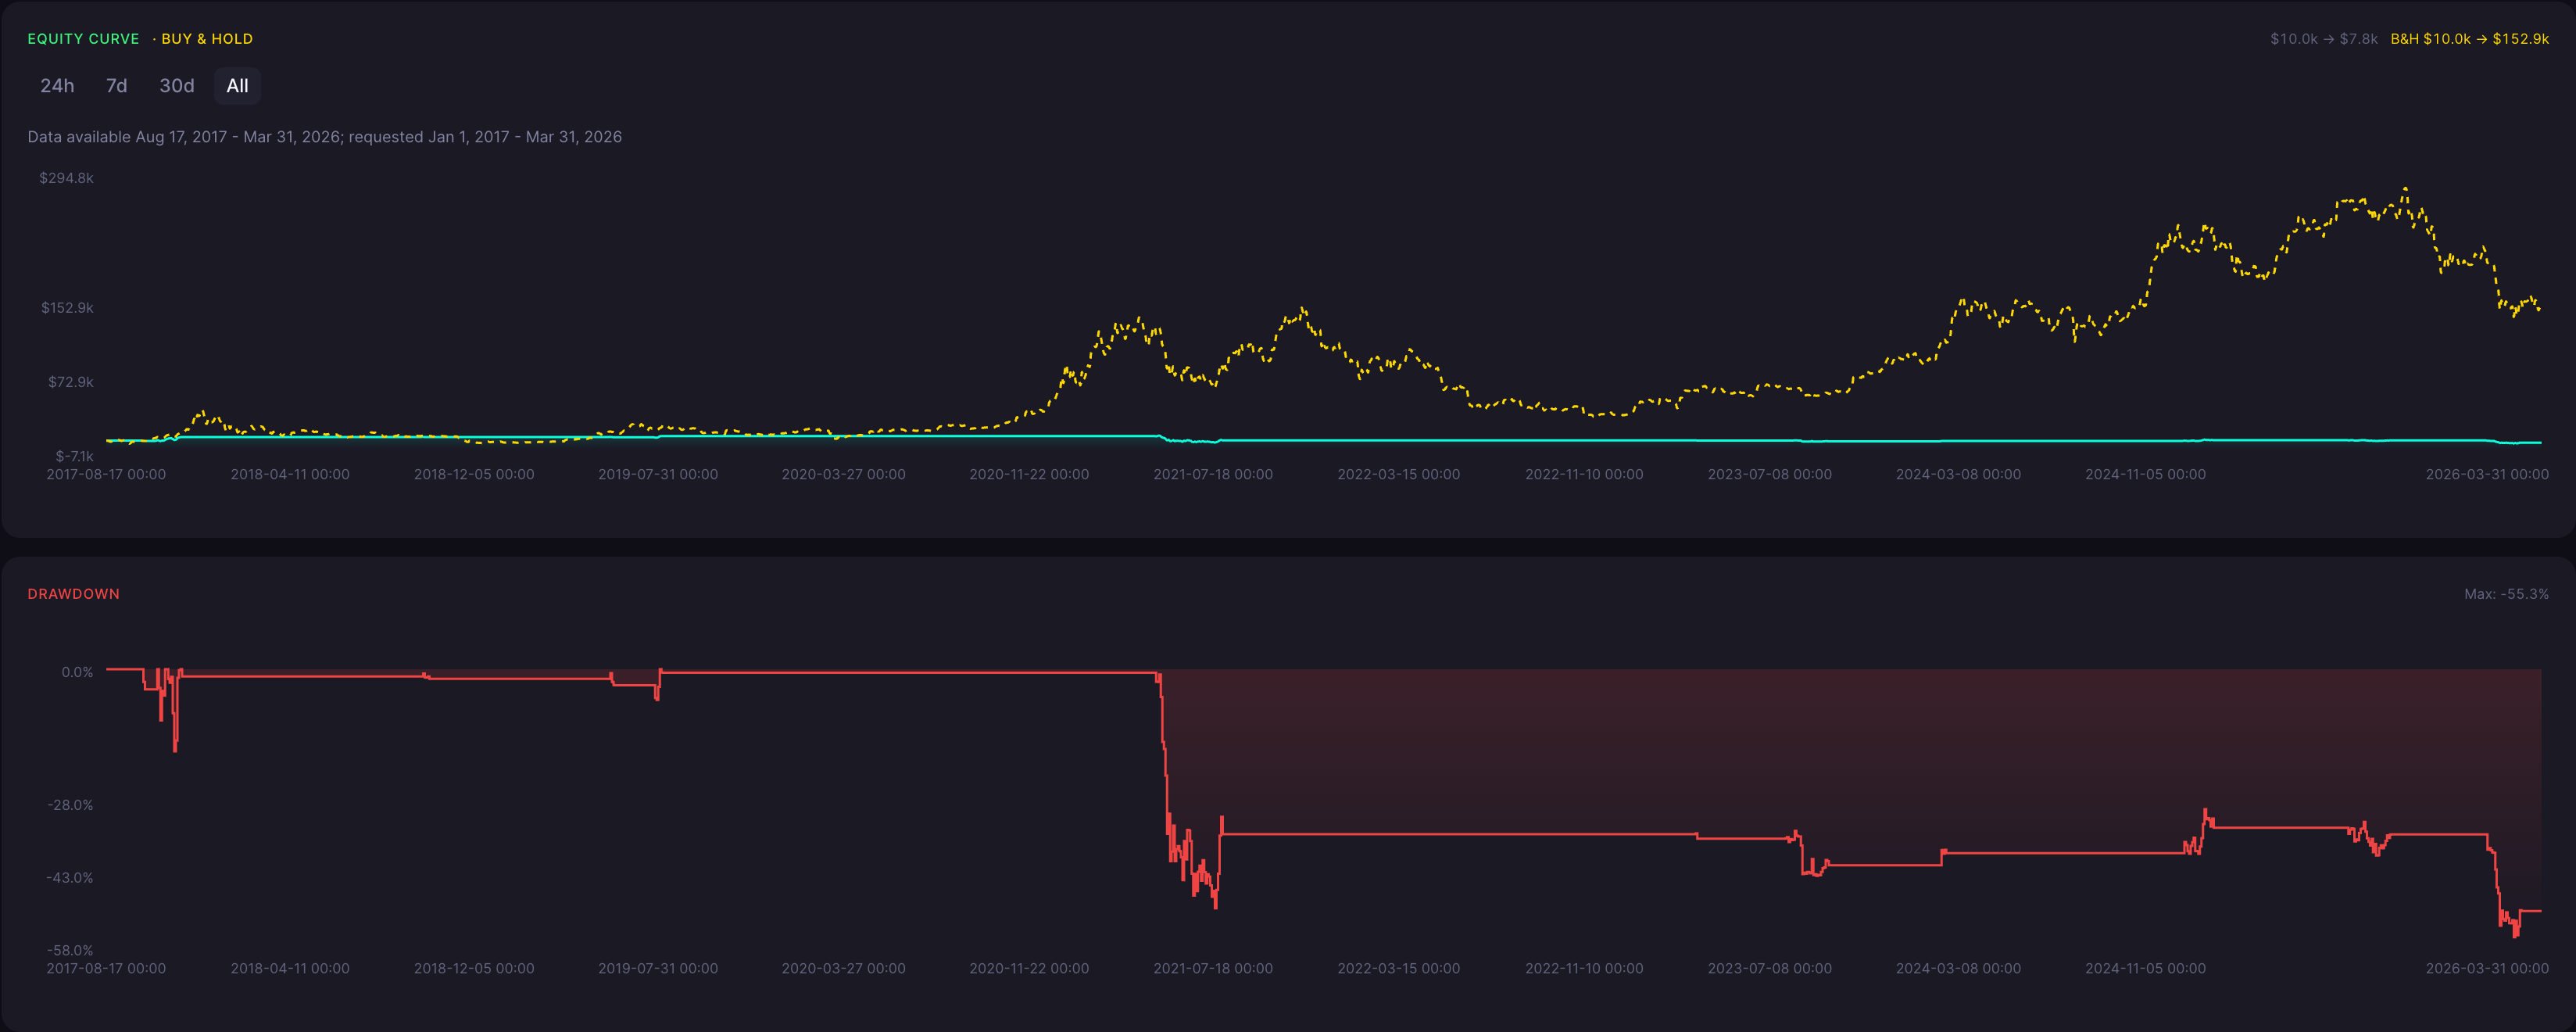Select the 7d time range

tap(116, 86)
